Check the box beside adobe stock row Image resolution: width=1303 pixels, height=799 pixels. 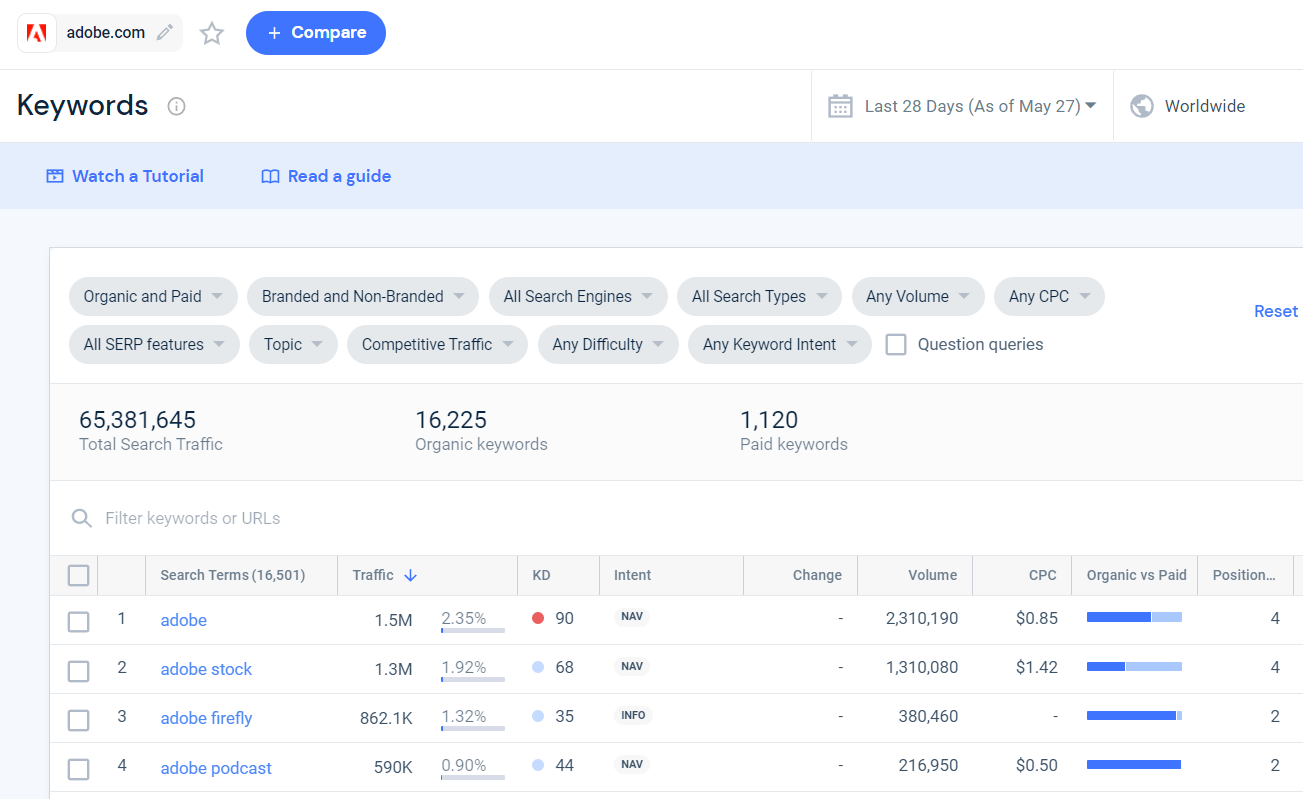78,671
